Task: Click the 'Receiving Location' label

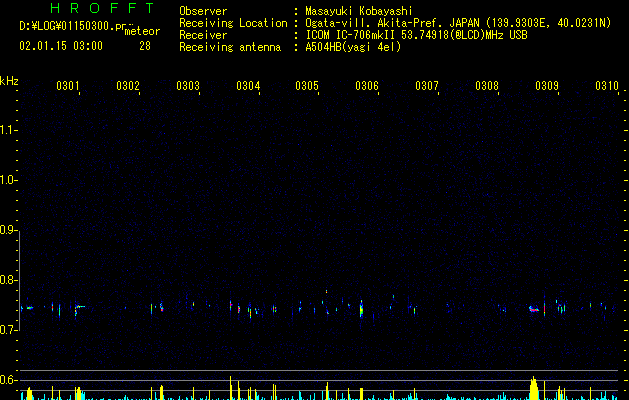Action: pos(233,23)
